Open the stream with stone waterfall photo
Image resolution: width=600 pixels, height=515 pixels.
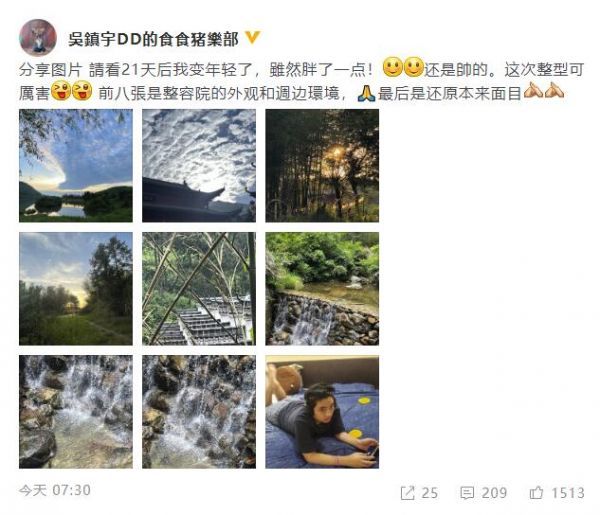(322, 289)
